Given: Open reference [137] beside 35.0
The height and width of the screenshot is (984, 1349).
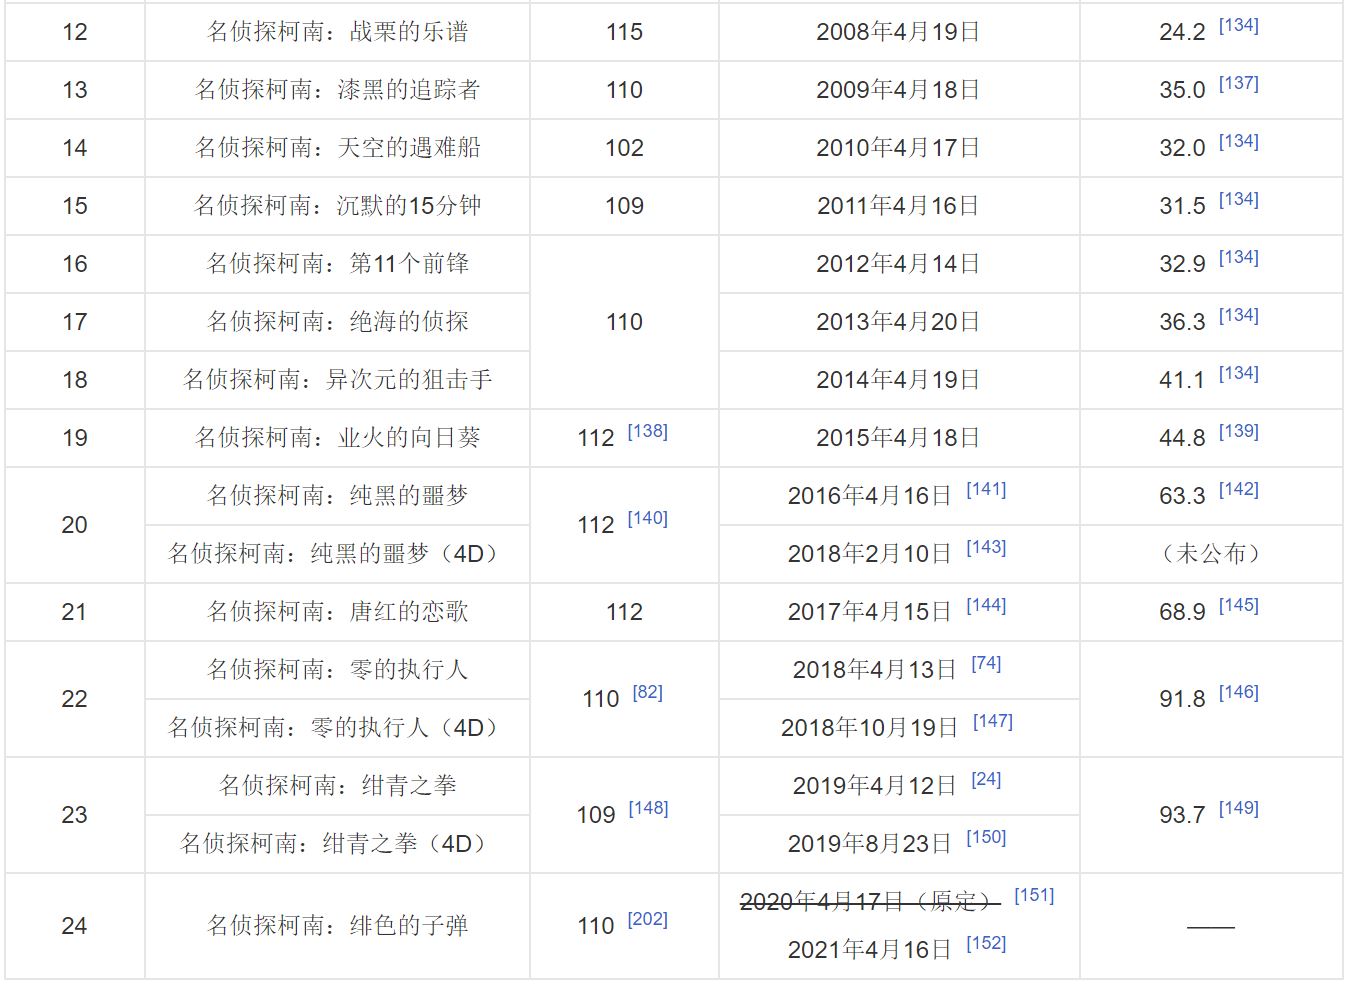Looking at the screenshot, I should click(x=1238, y=84).
